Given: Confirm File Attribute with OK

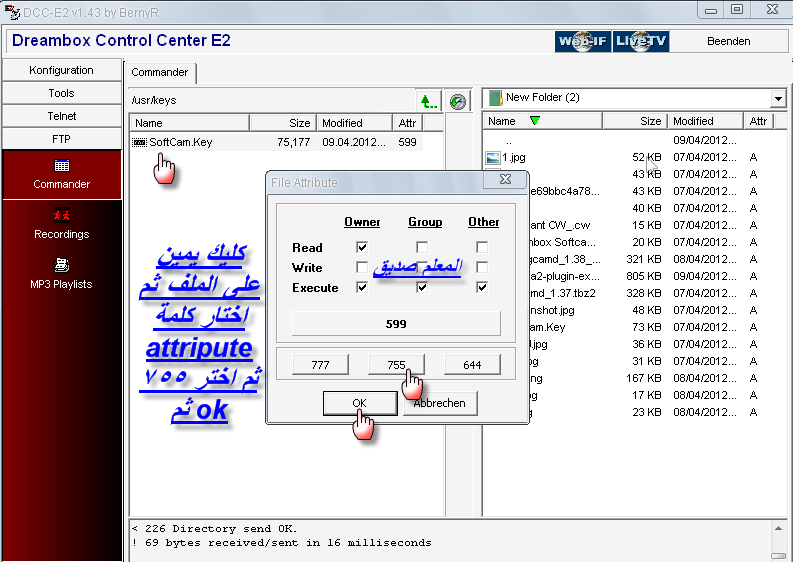Looking at the screenshot, I should (360, 403).
